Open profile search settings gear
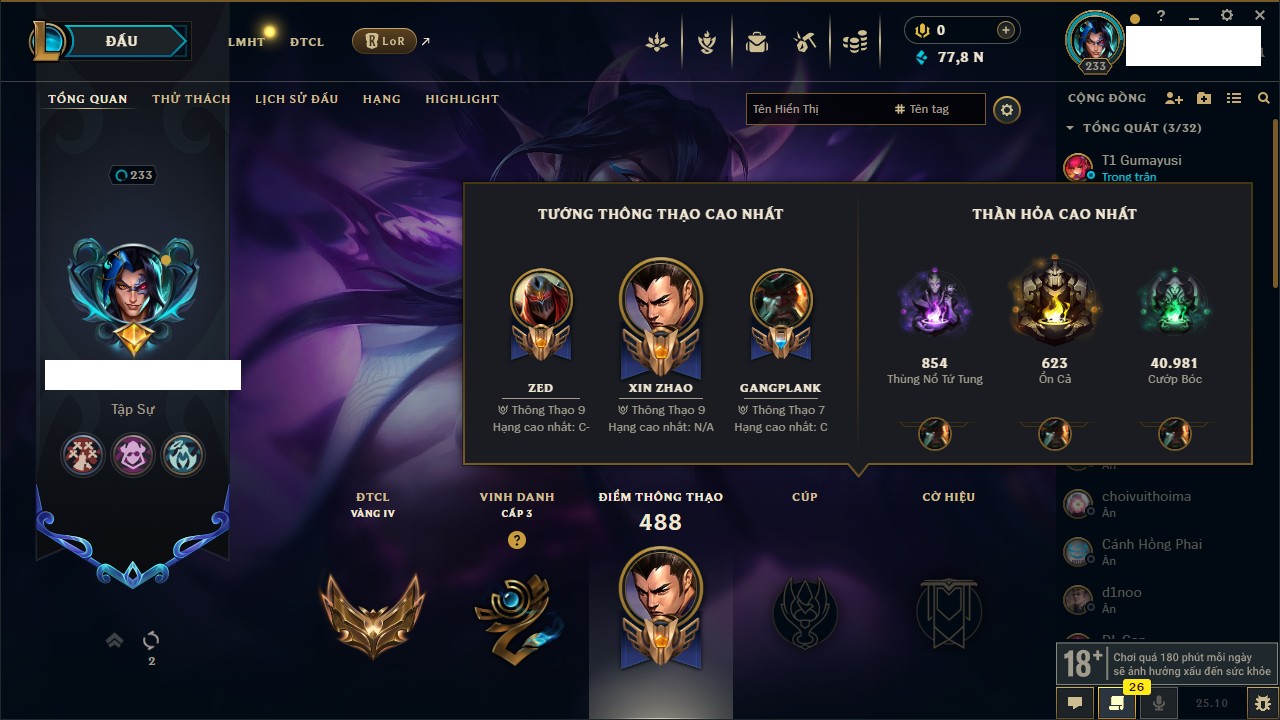 (x=1007, y=110)
